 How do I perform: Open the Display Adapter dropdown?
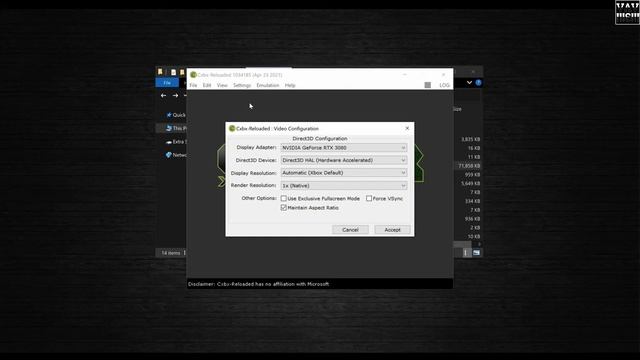coord(344,148)
